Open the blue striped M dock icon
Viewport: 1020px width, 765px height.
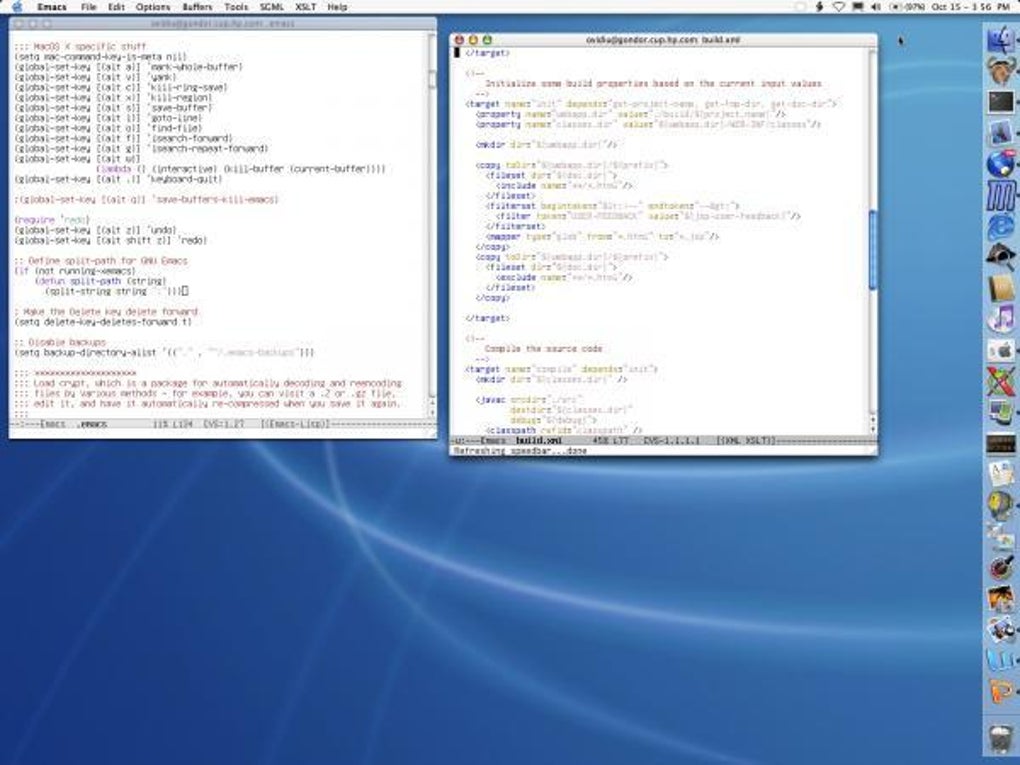1000,196
